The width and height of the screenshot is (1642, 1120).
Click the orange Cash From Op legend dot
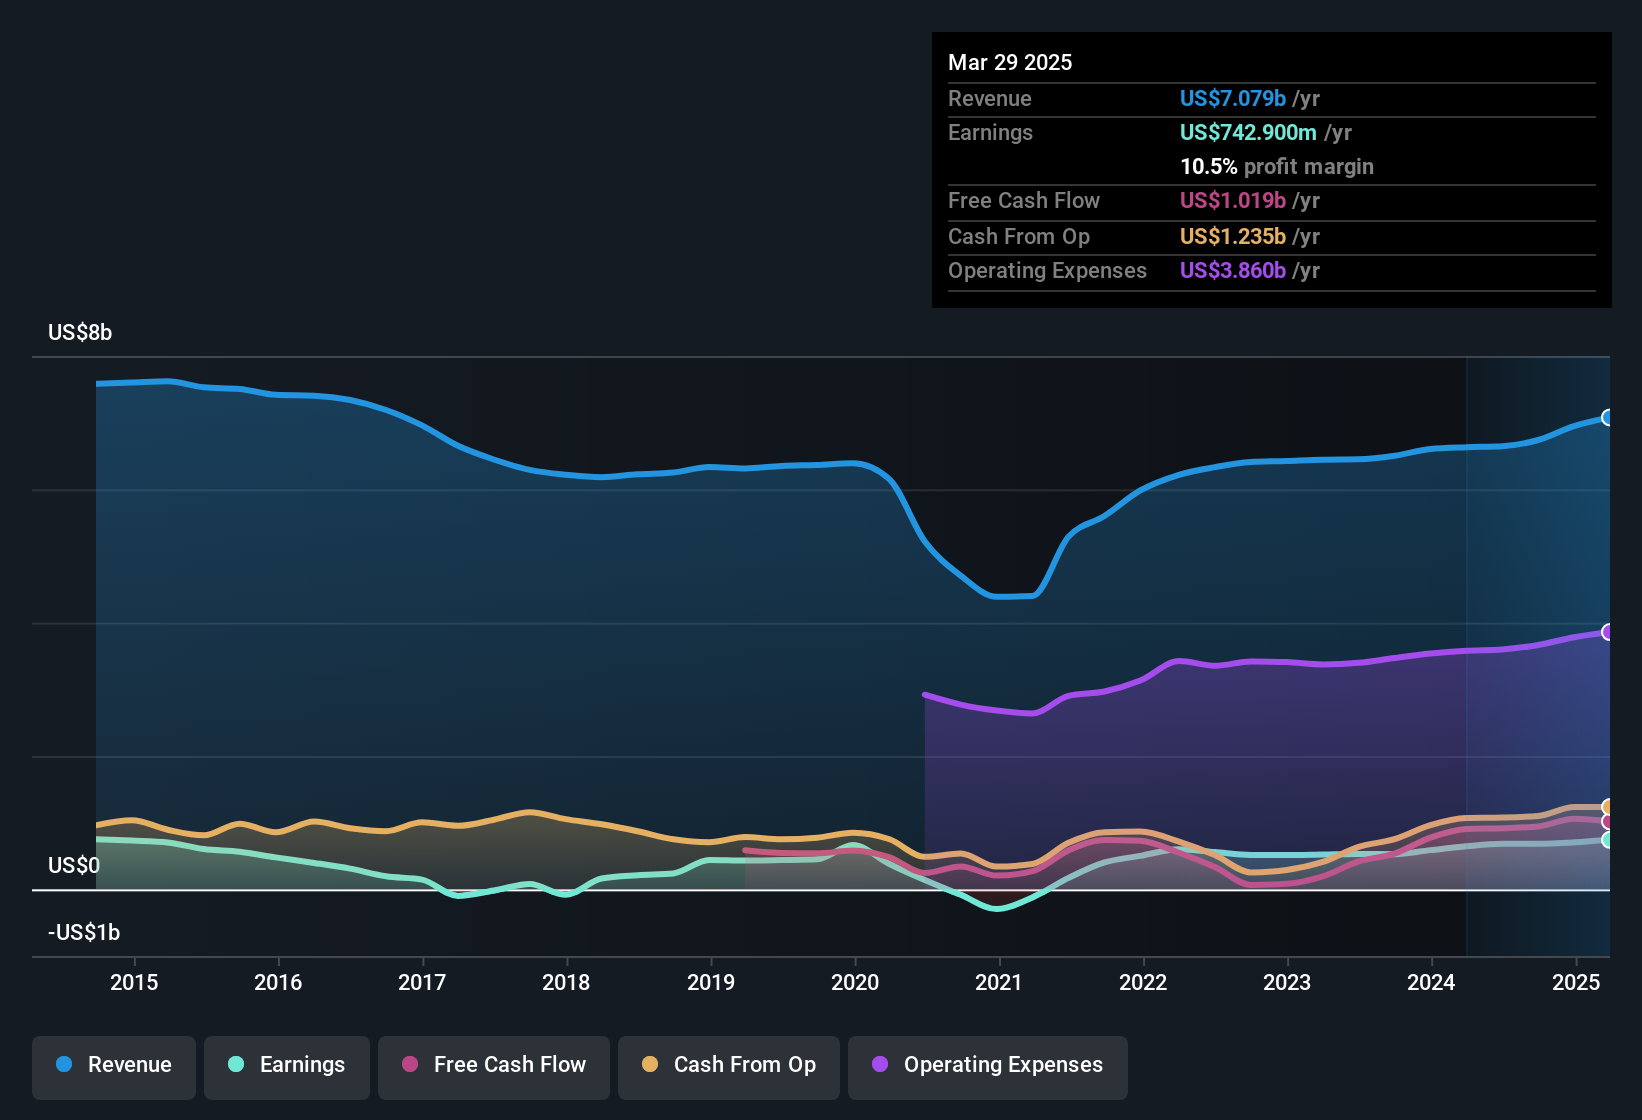pos(650,1065)
